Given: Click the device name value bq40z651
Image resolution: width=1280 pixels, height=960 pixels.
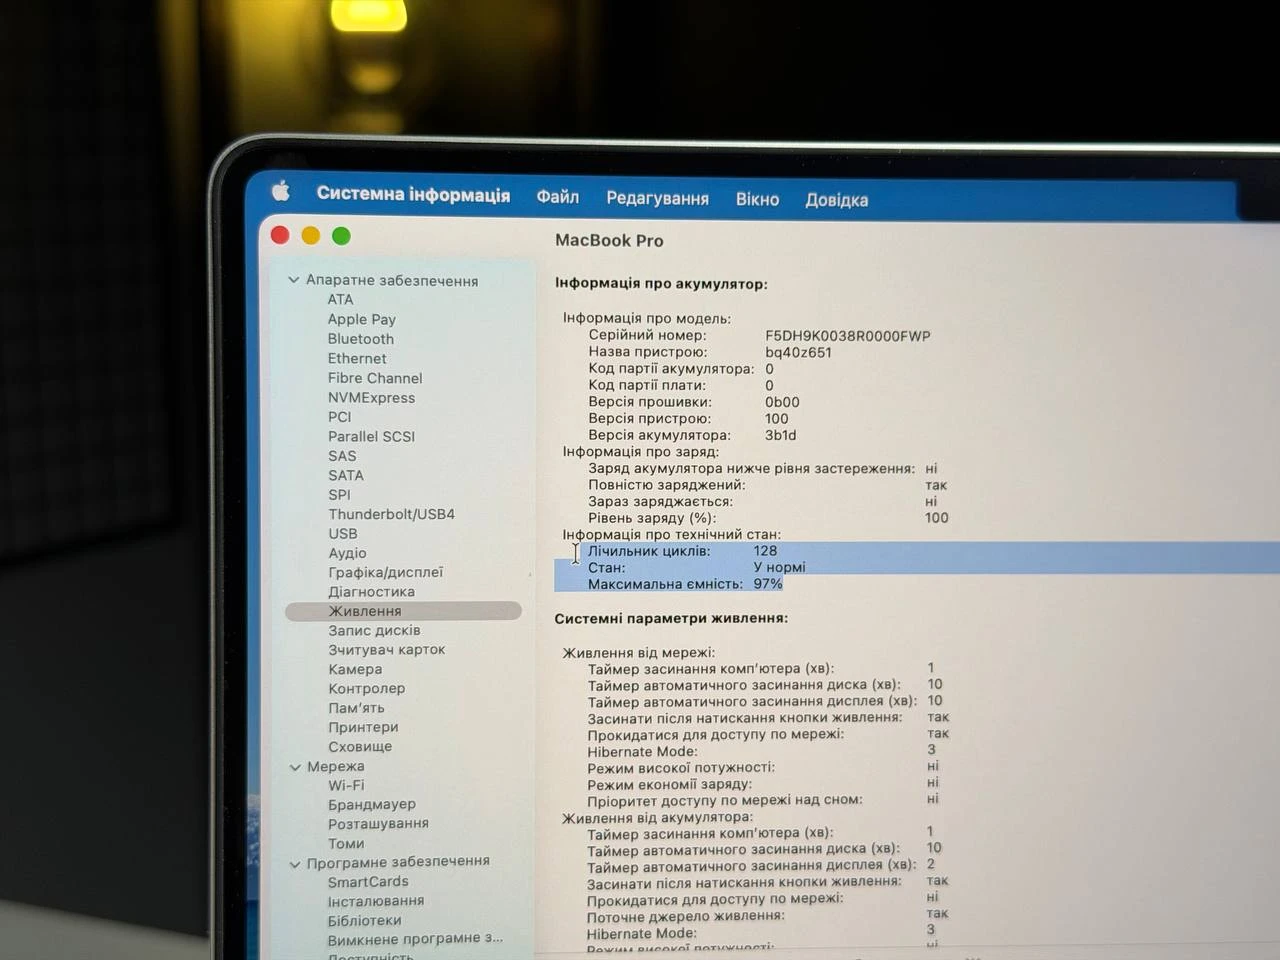Looking at the screenshot, I should pyautogui.click(x=798, y=352).
